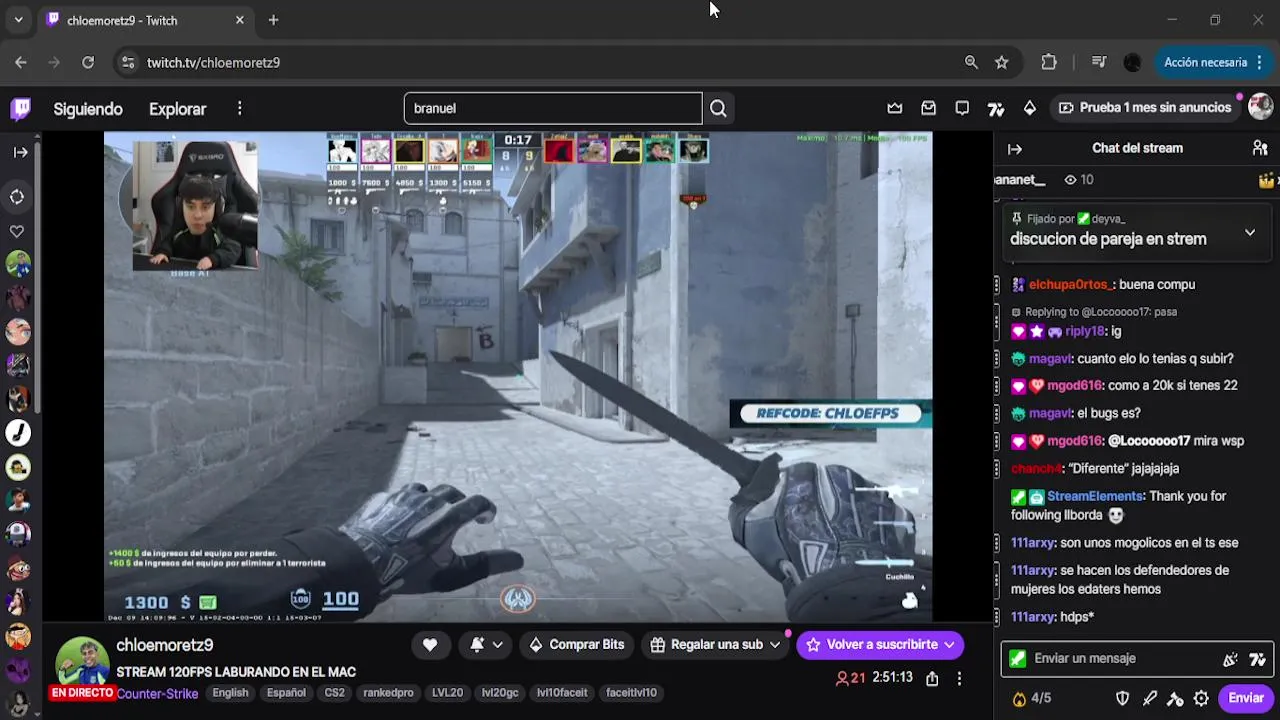Image resolution: width=1280 pixels, height=720 pixels.
Task: Expand the pinned message chevron
Action: point(1250,232)
